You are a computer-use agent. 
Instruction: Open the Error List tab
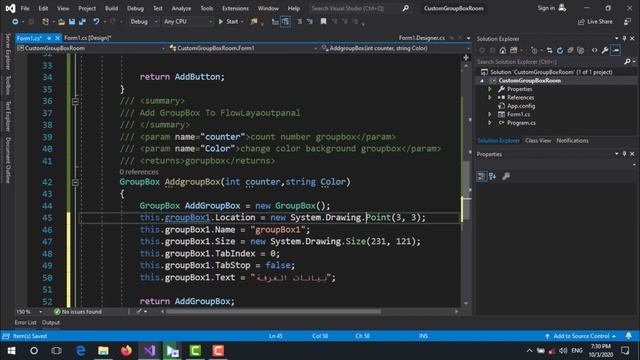pyautogui.click(x=25, y=322)
